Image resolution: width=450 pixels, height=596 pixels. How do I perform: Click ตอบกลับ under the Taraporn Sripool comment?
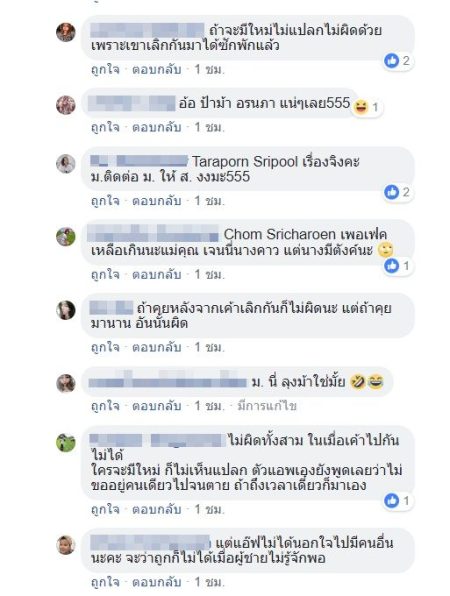(x=157, y=201)
